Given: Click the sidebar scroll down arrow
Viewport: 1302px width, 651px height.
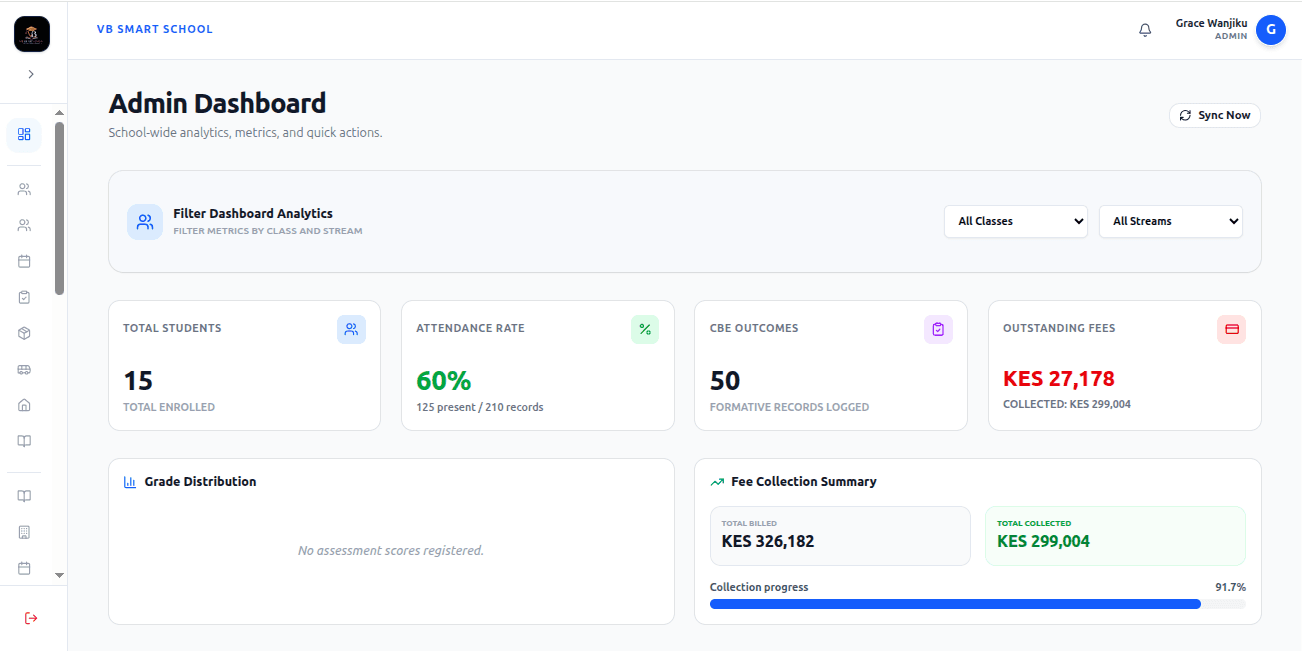Looking at the screenshot, I should 59,575.
